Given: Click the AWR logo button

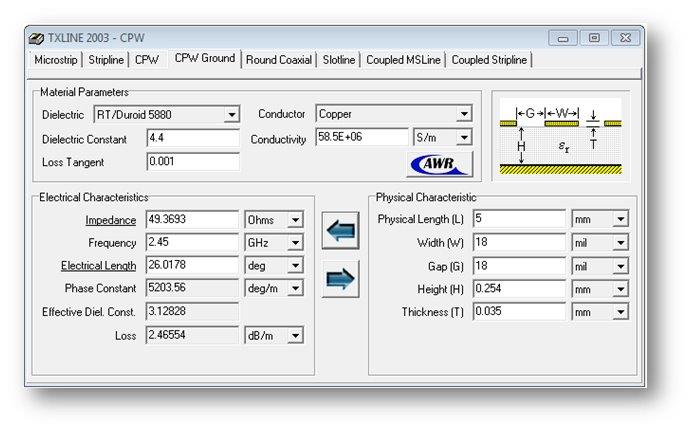Looking at the screenshot, I should pyautogui.click(x=439, y=164).
